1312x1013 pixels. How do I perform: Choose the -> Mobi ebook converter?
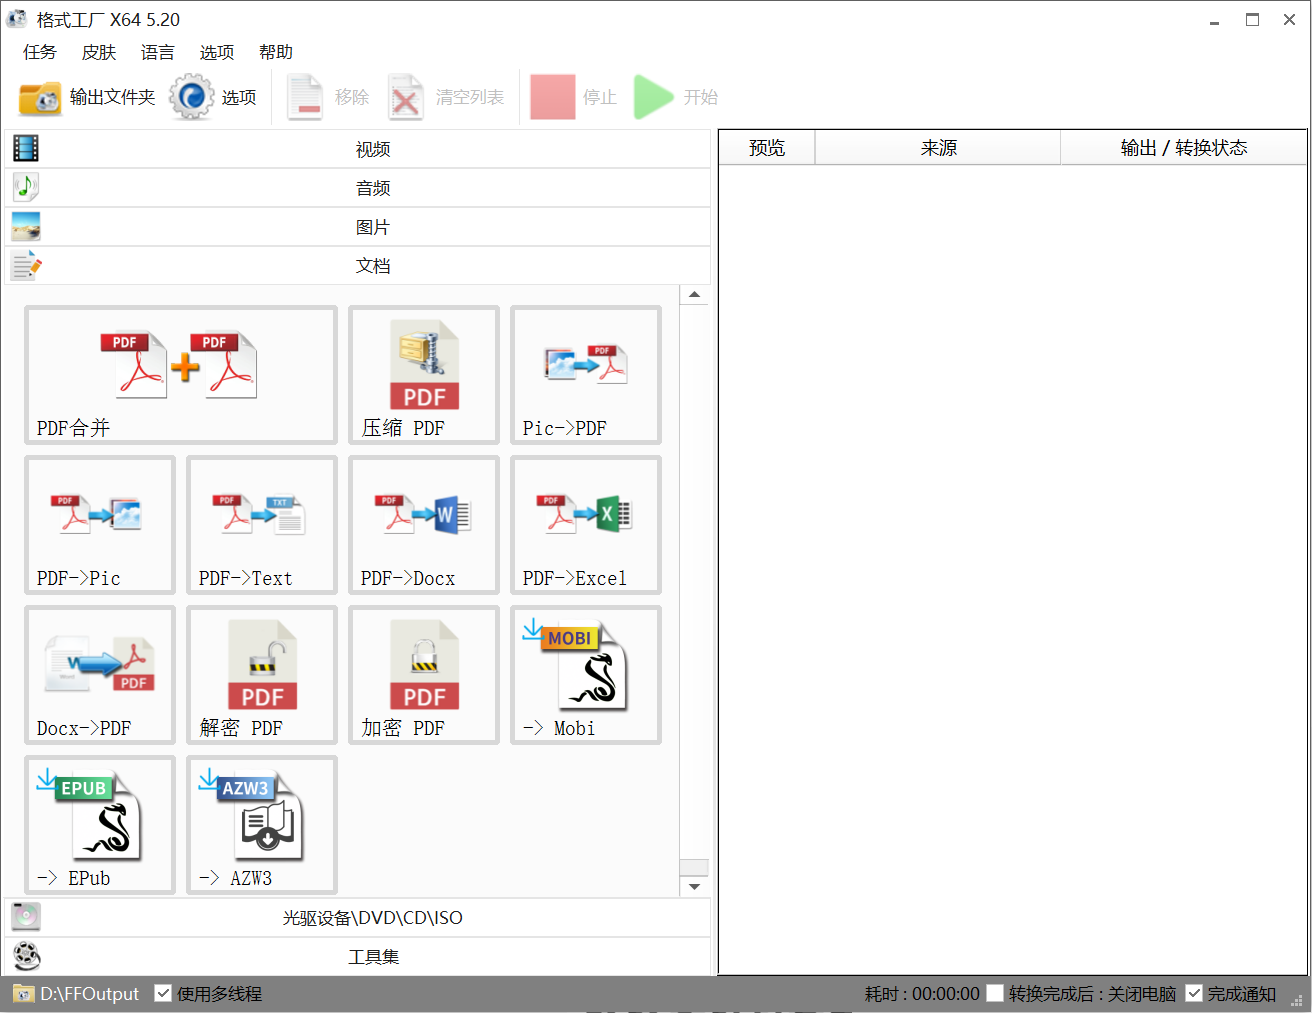pyautogui.click(x=586, y=675)
